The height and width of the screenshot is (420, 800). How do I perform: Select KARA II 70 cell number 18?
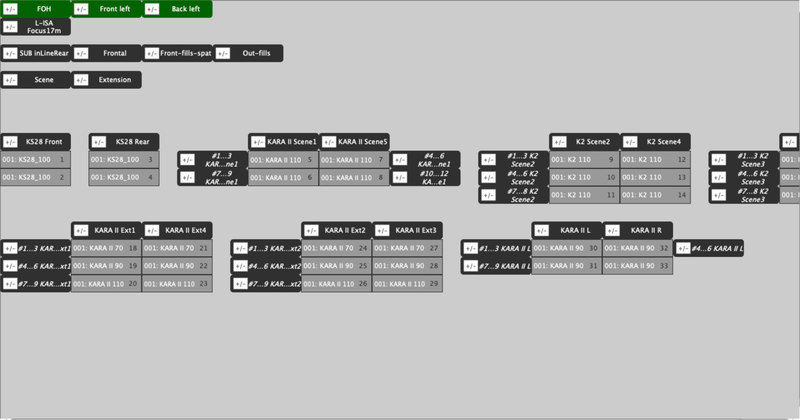(x=106, y=249)
